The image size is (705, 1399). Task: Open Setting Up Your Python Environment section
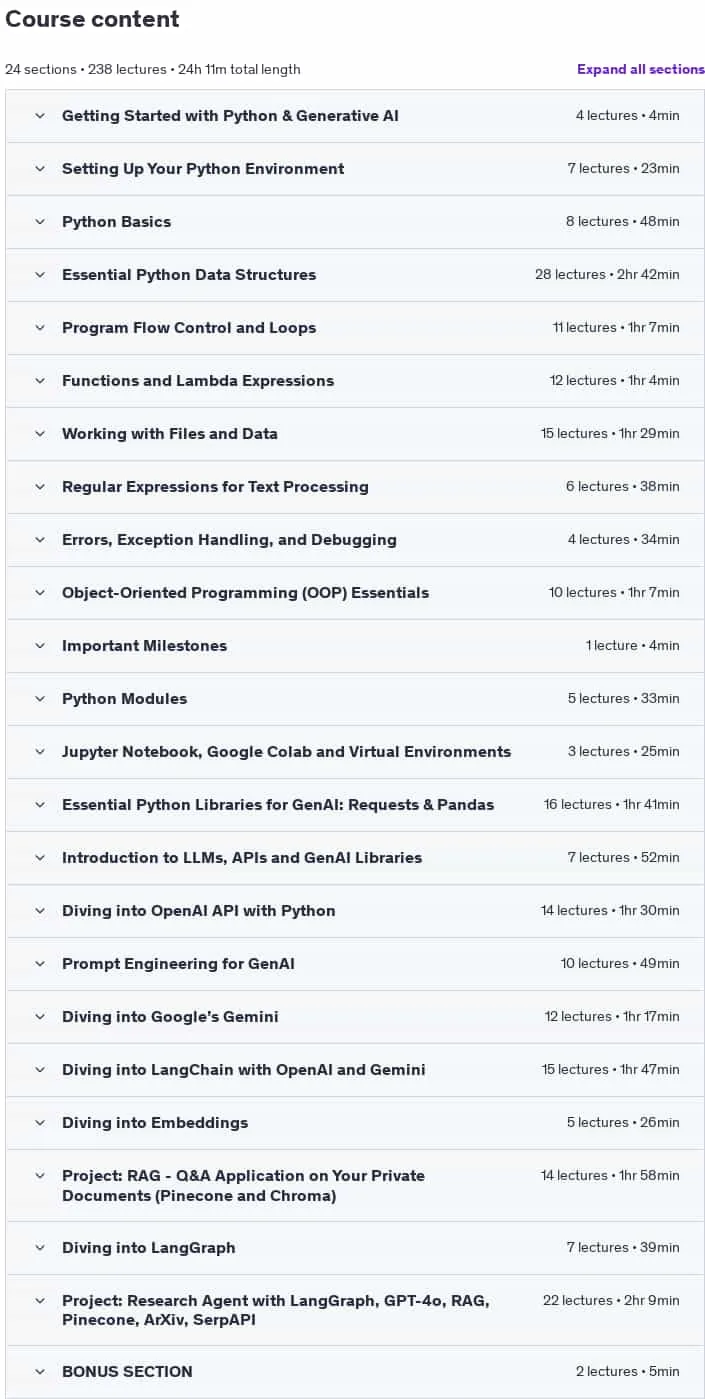click(355, 169)
